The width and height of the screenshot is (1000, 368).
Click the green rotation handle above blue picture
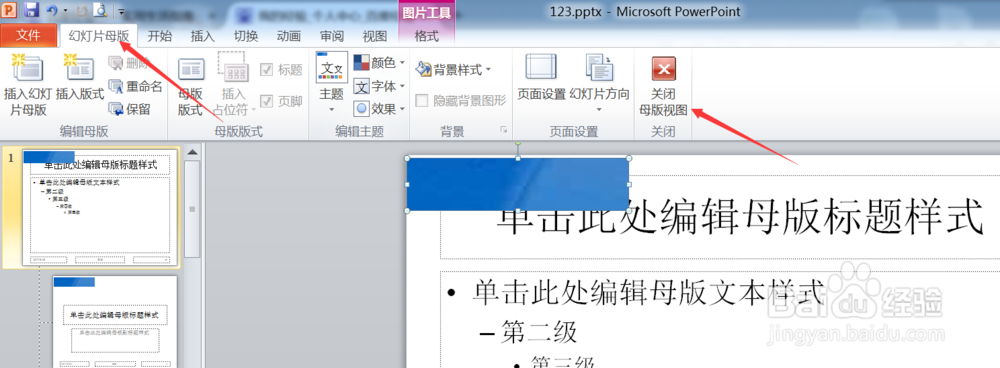(518, 145)
